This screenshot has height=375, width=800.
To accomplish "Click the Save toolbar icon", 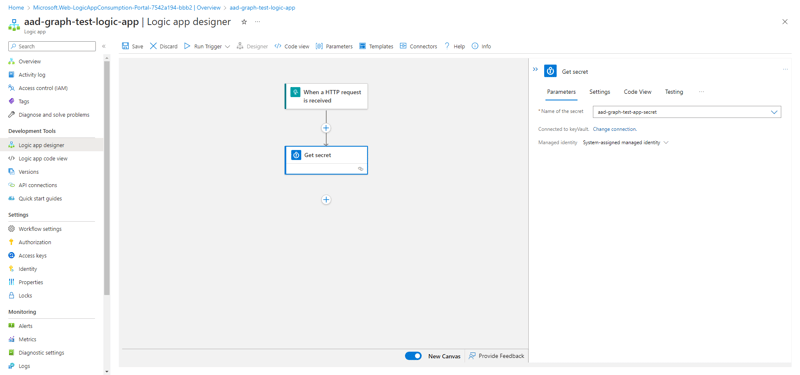I will click(126, 46).
